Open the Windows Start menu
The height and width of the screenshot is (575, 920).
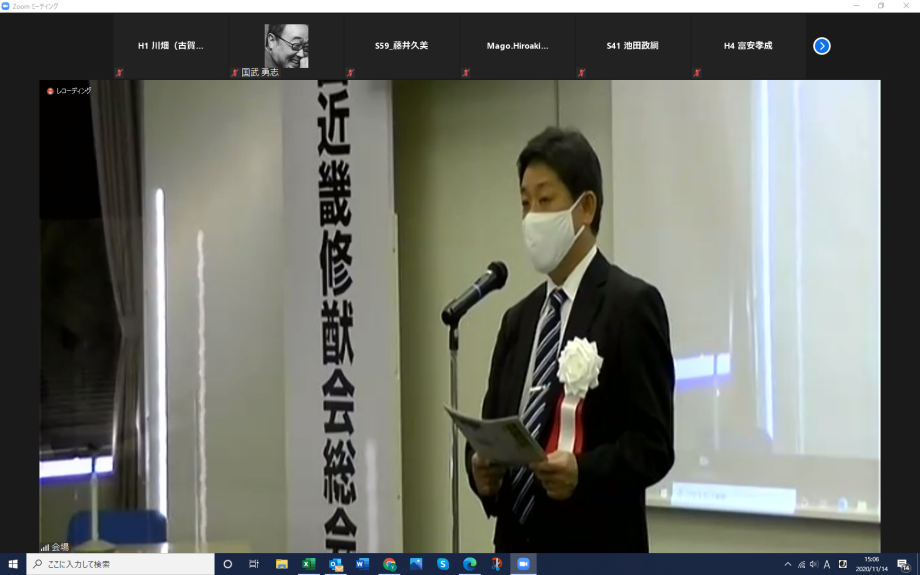pos(13,564)
